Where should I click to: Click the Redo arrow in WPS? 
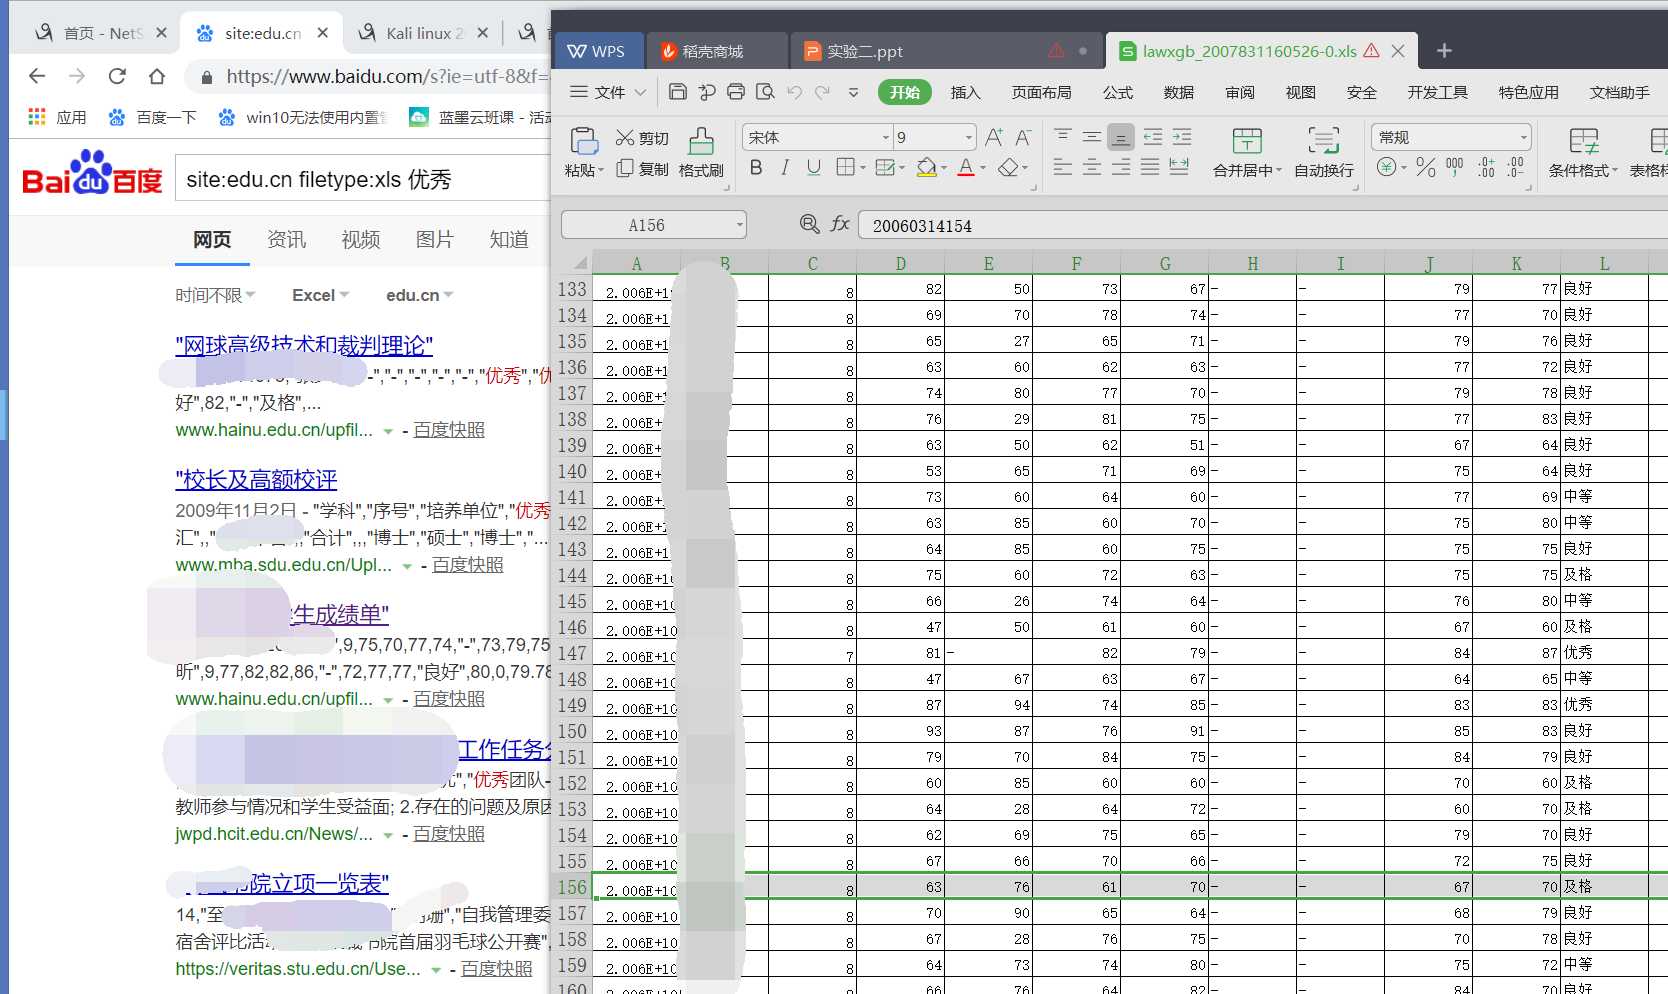[x=823, y=92]
